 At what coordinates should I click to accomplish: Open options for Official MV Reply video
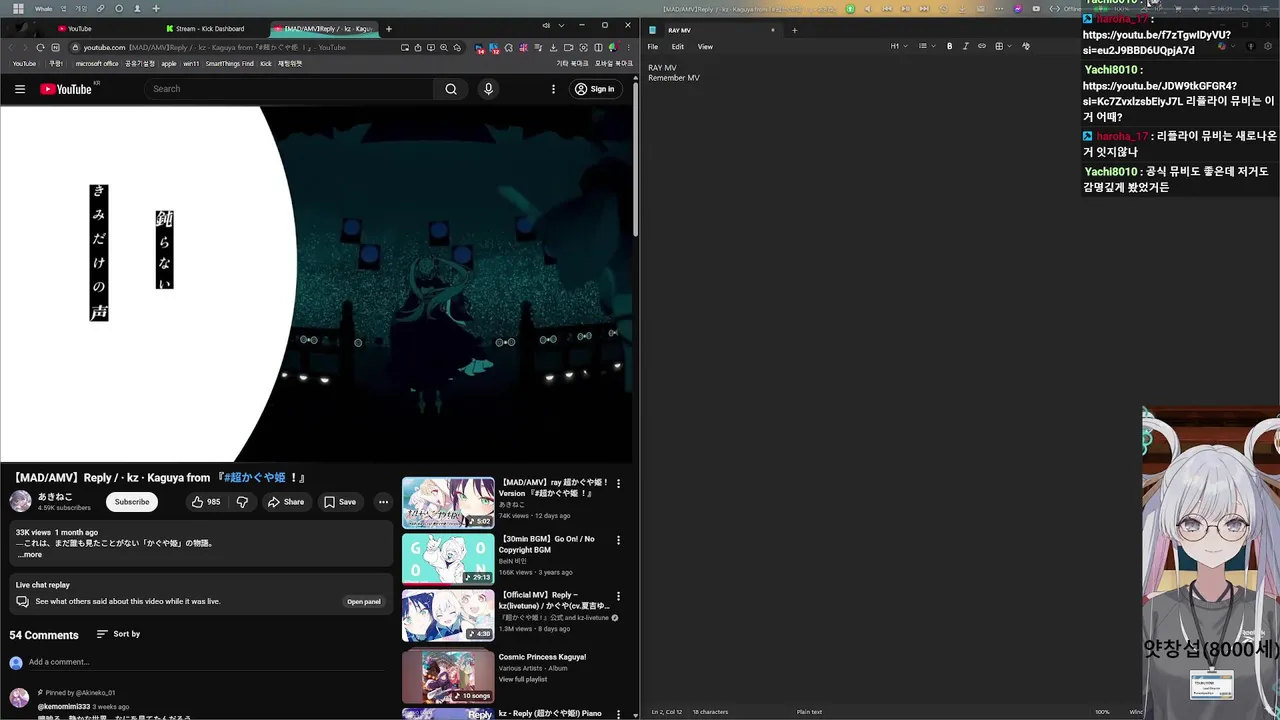[x=618, y=596]
